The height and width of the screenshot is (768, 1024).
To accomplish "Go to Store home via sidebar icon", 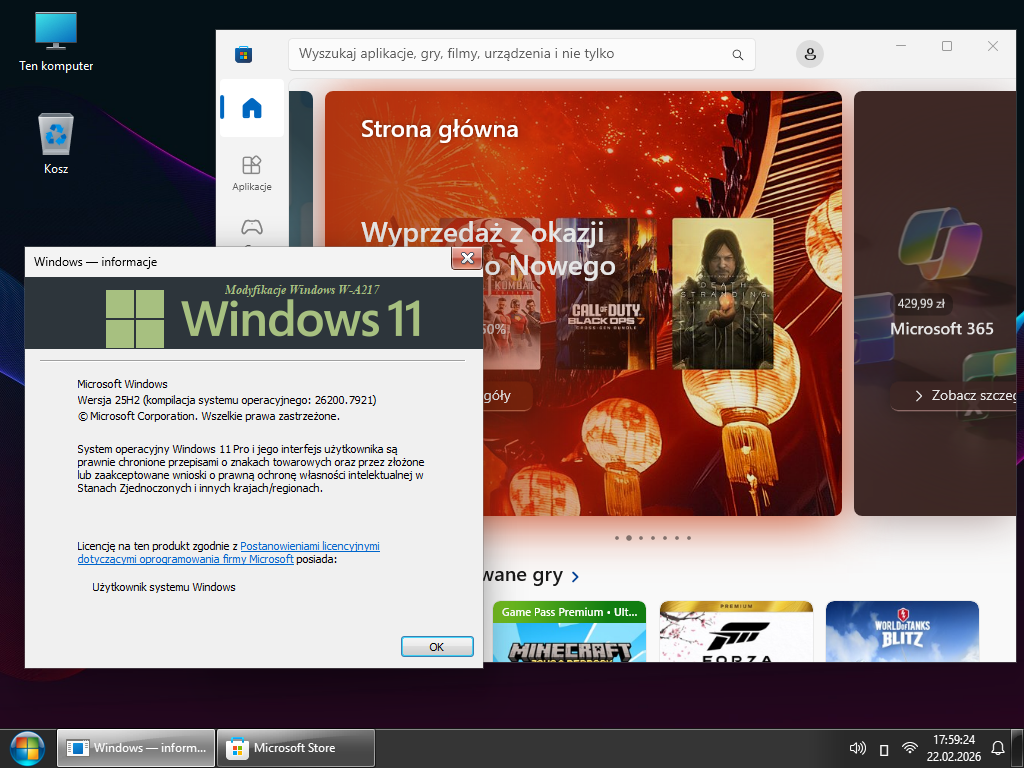I will coord(252,108).
